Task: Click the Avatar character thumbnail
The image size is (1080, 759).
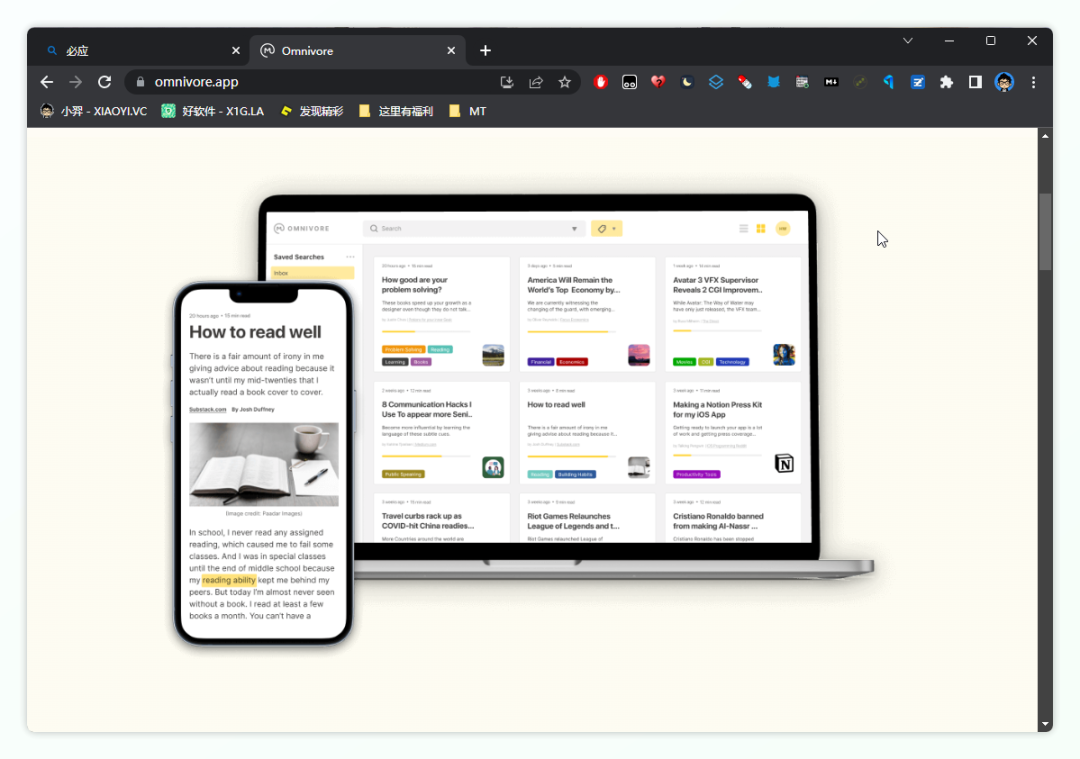Action: click(784, 355)
